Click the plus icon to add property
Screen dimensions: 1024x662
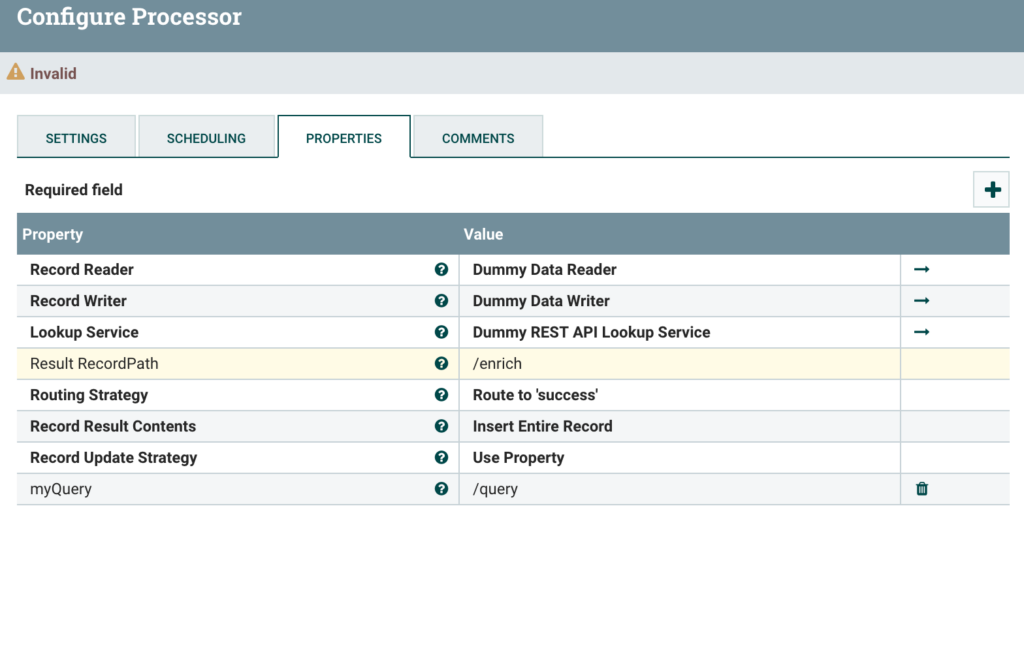[x=992, y=190]
